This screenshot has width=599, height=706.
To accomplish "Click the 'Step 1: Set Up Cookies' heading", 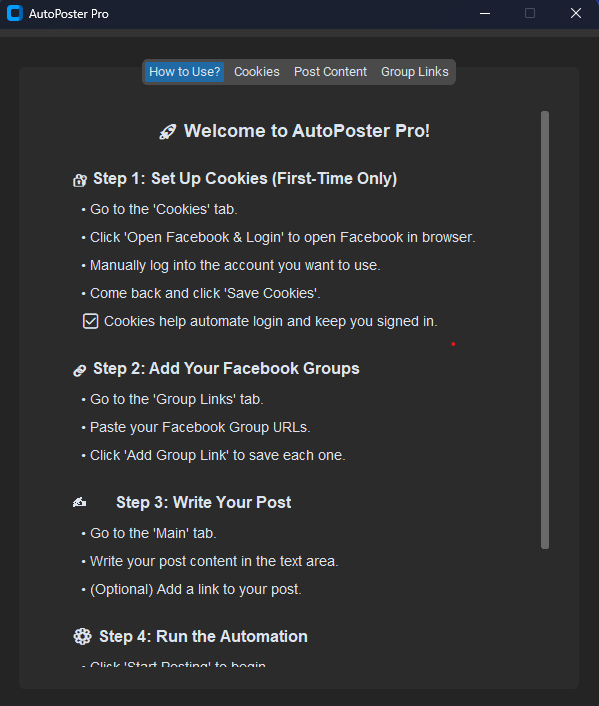I will [245, 179].
